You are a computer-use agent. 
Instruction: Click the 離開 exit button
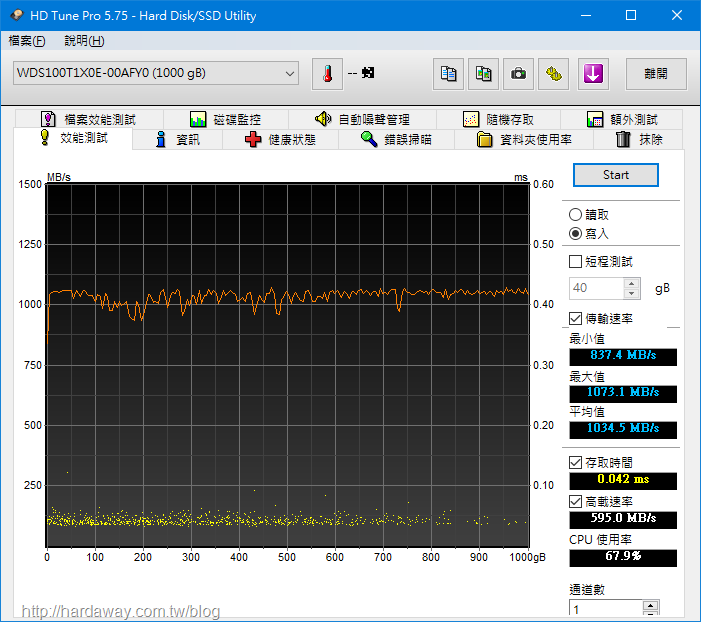[656, 74]
